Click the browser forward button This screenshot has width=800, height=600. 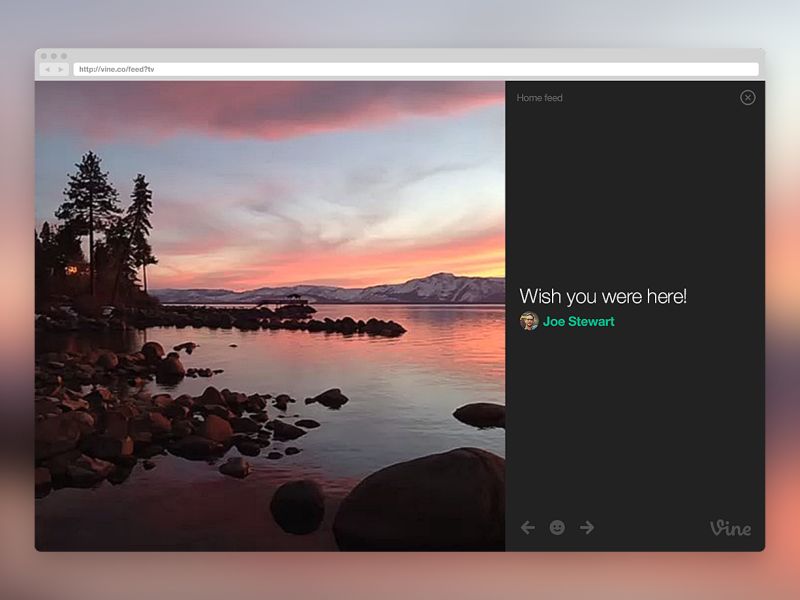[x=61, y=69]
